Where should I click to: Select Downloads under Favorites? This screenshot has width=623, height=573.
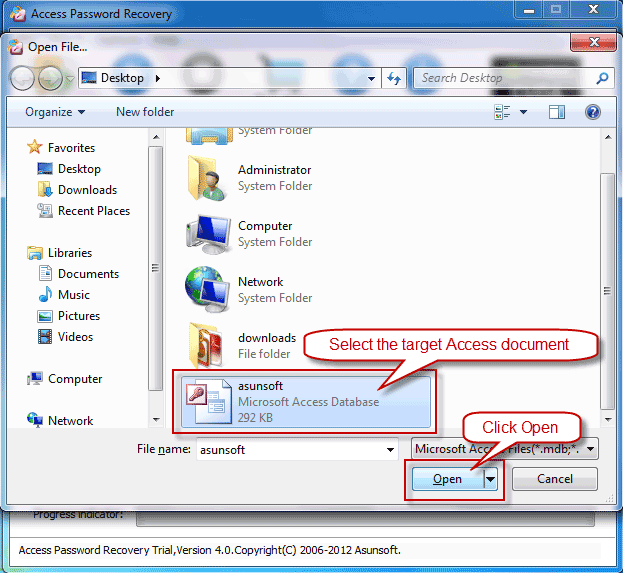tap(77, 190)
